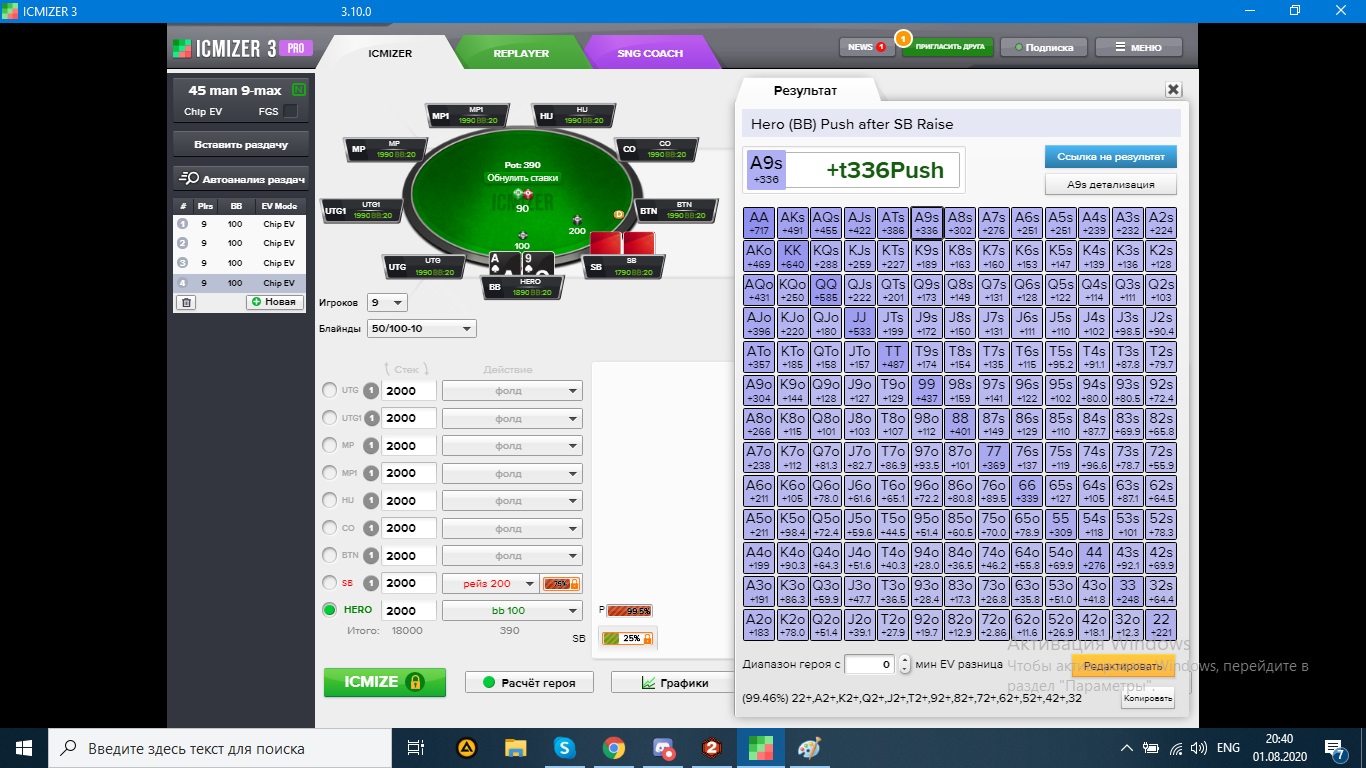The height and width of the screenshot is (768, 1366).
Task: Close the Результат panel
Action: coord(1174,90)
